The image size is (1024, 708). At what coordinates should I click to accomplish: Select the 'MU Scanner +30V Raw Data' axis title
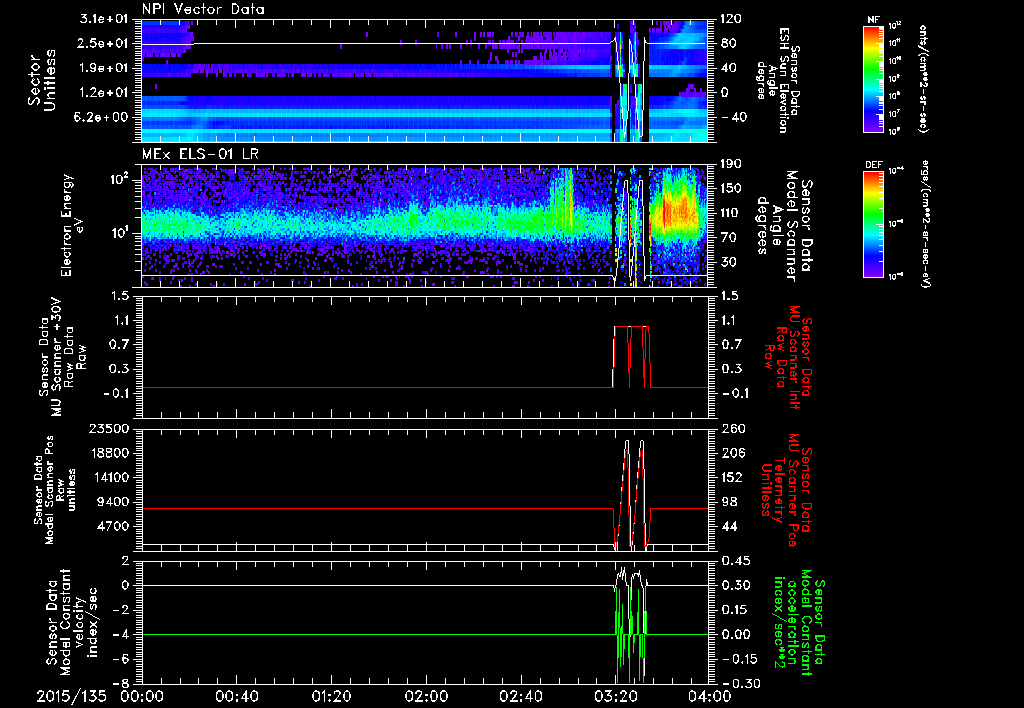pos(63,357)
